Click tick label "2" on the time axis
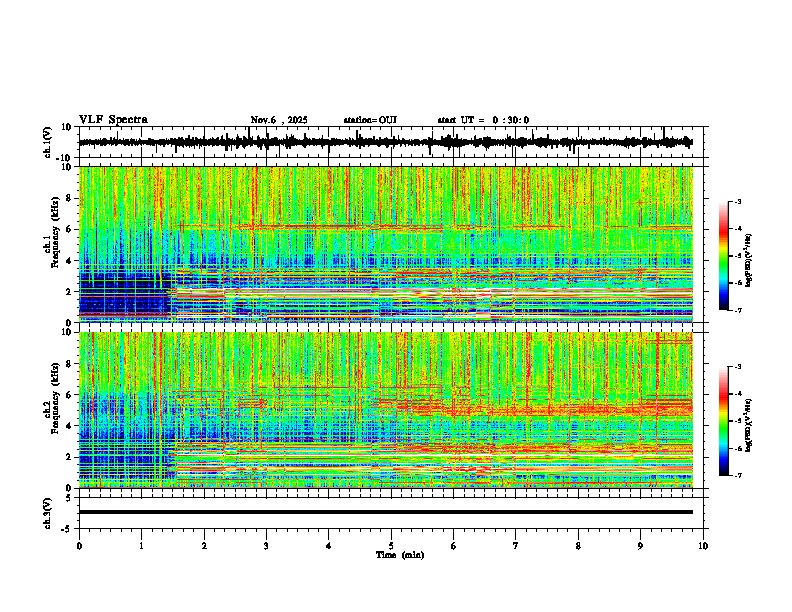 pyautogui.click(x=204, y=546)
